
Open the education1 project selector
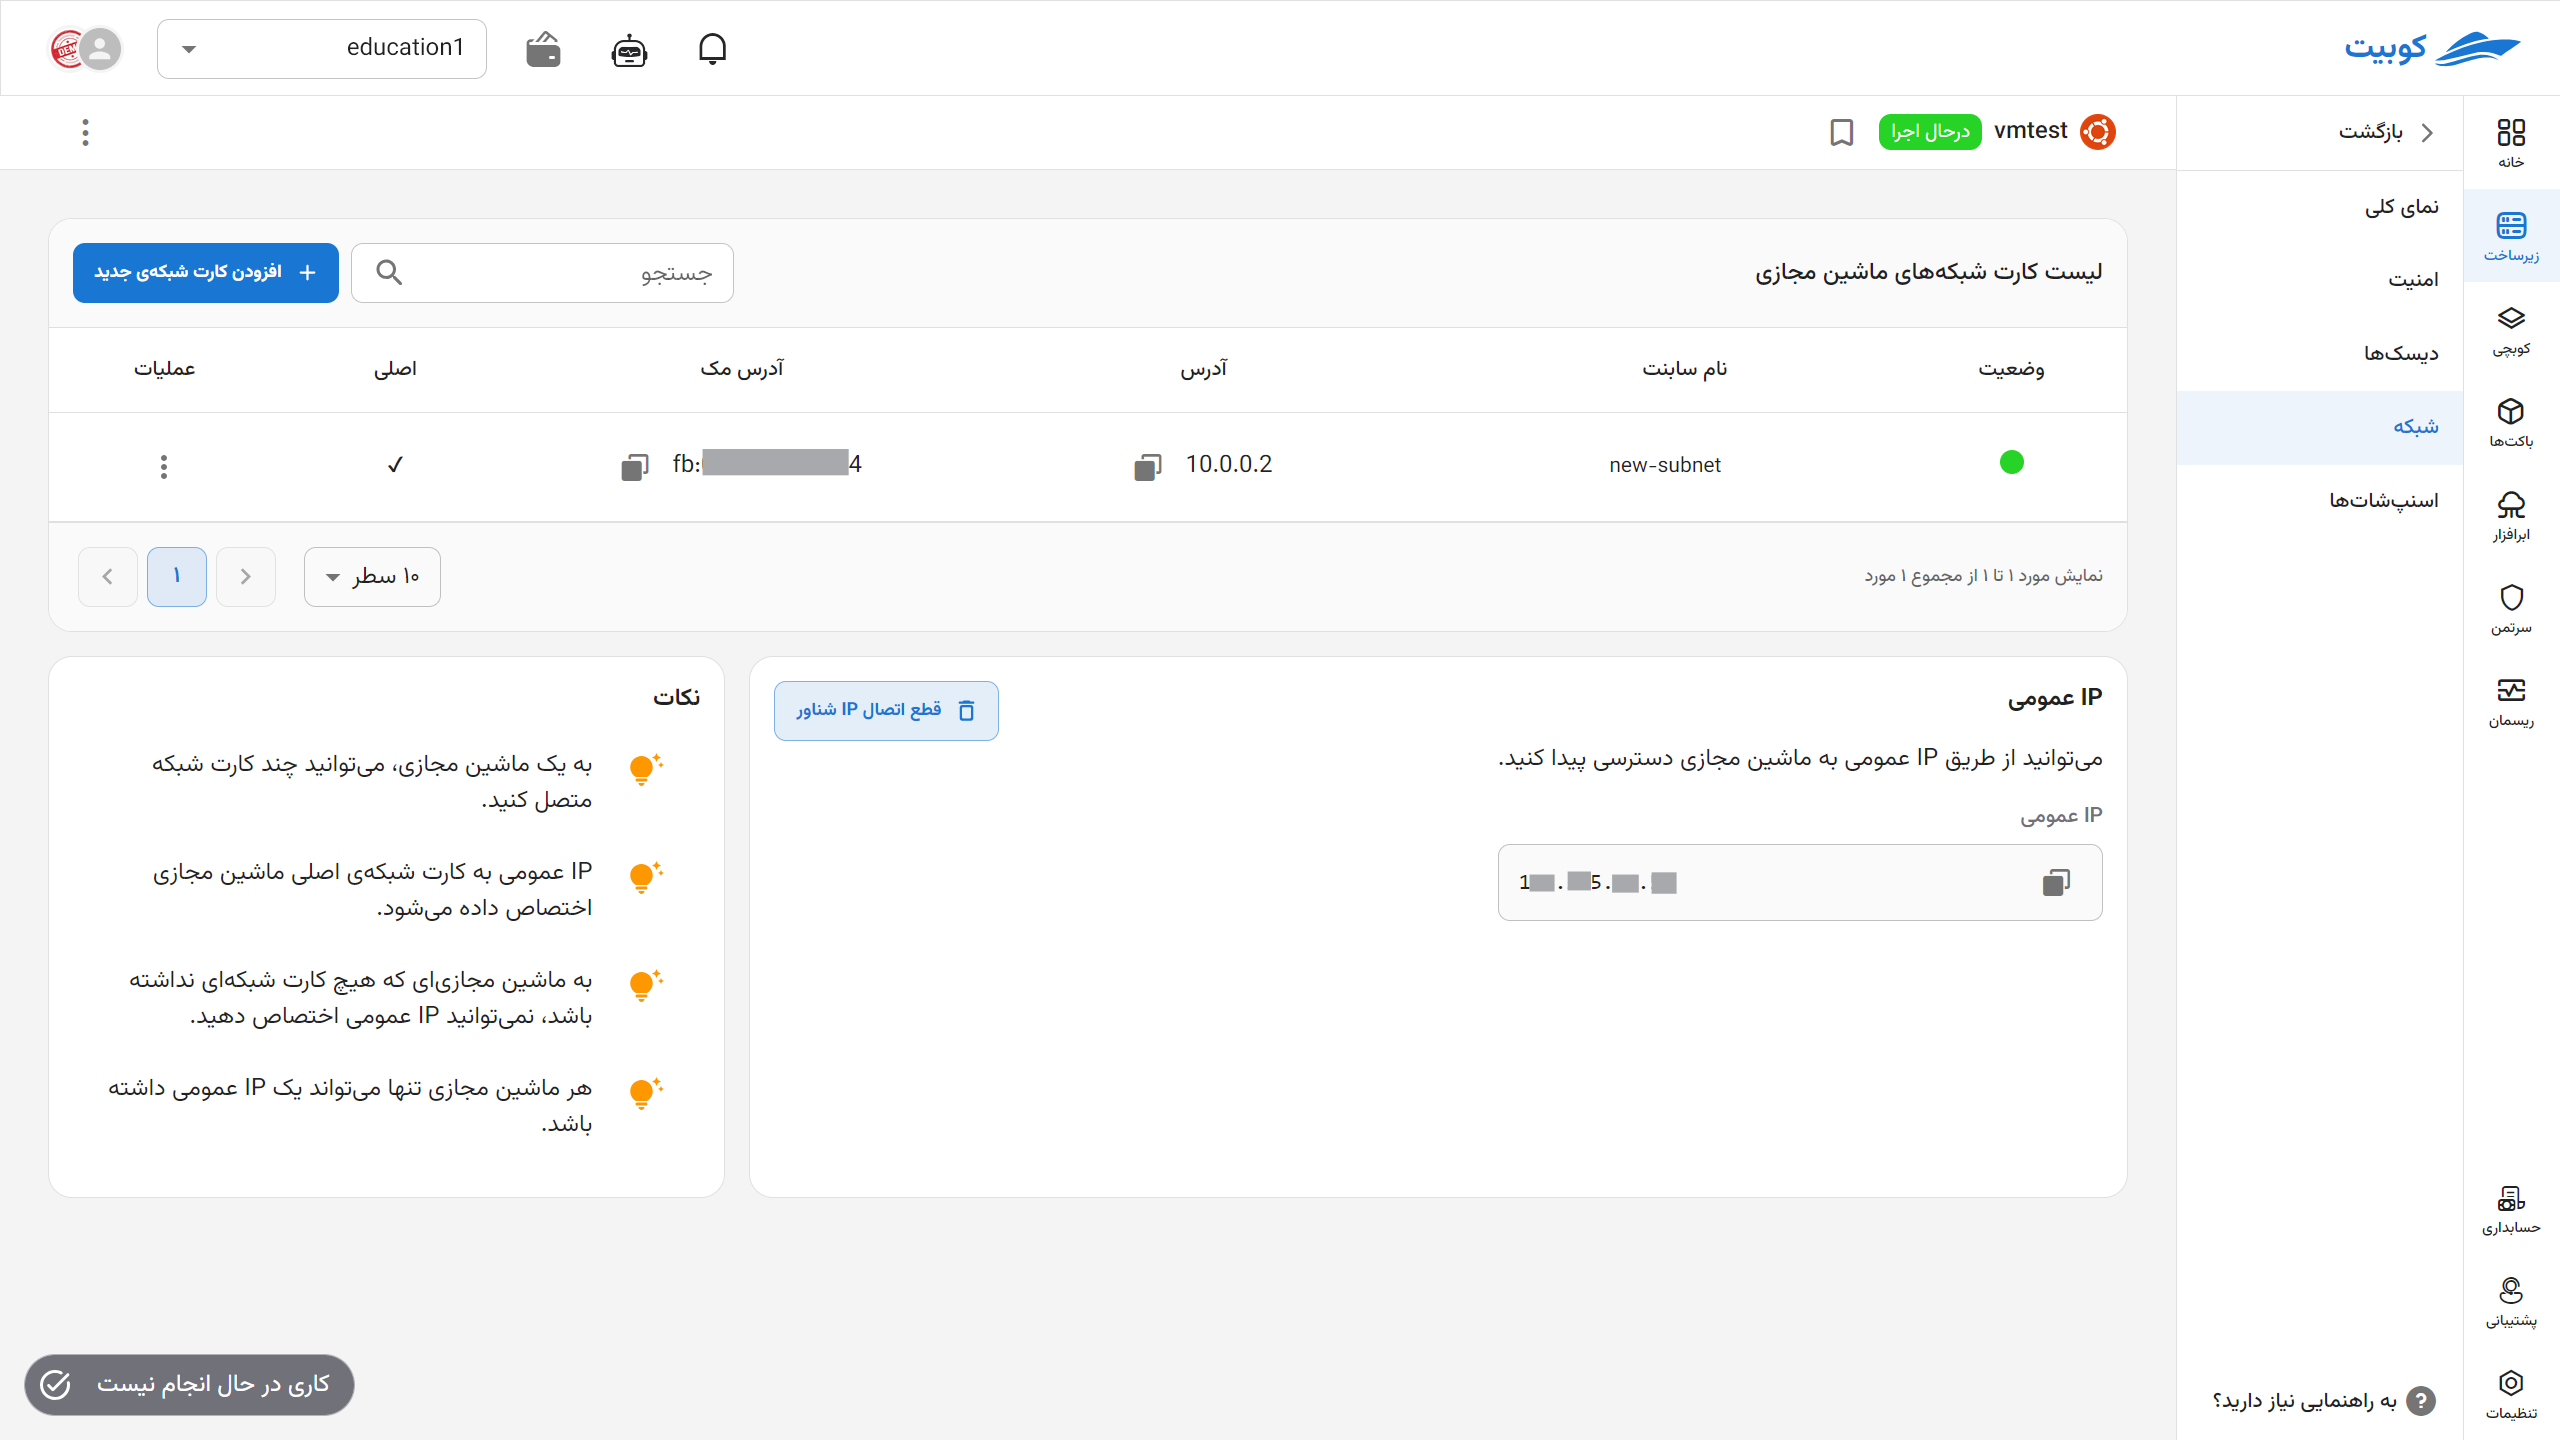coord(321,48)
